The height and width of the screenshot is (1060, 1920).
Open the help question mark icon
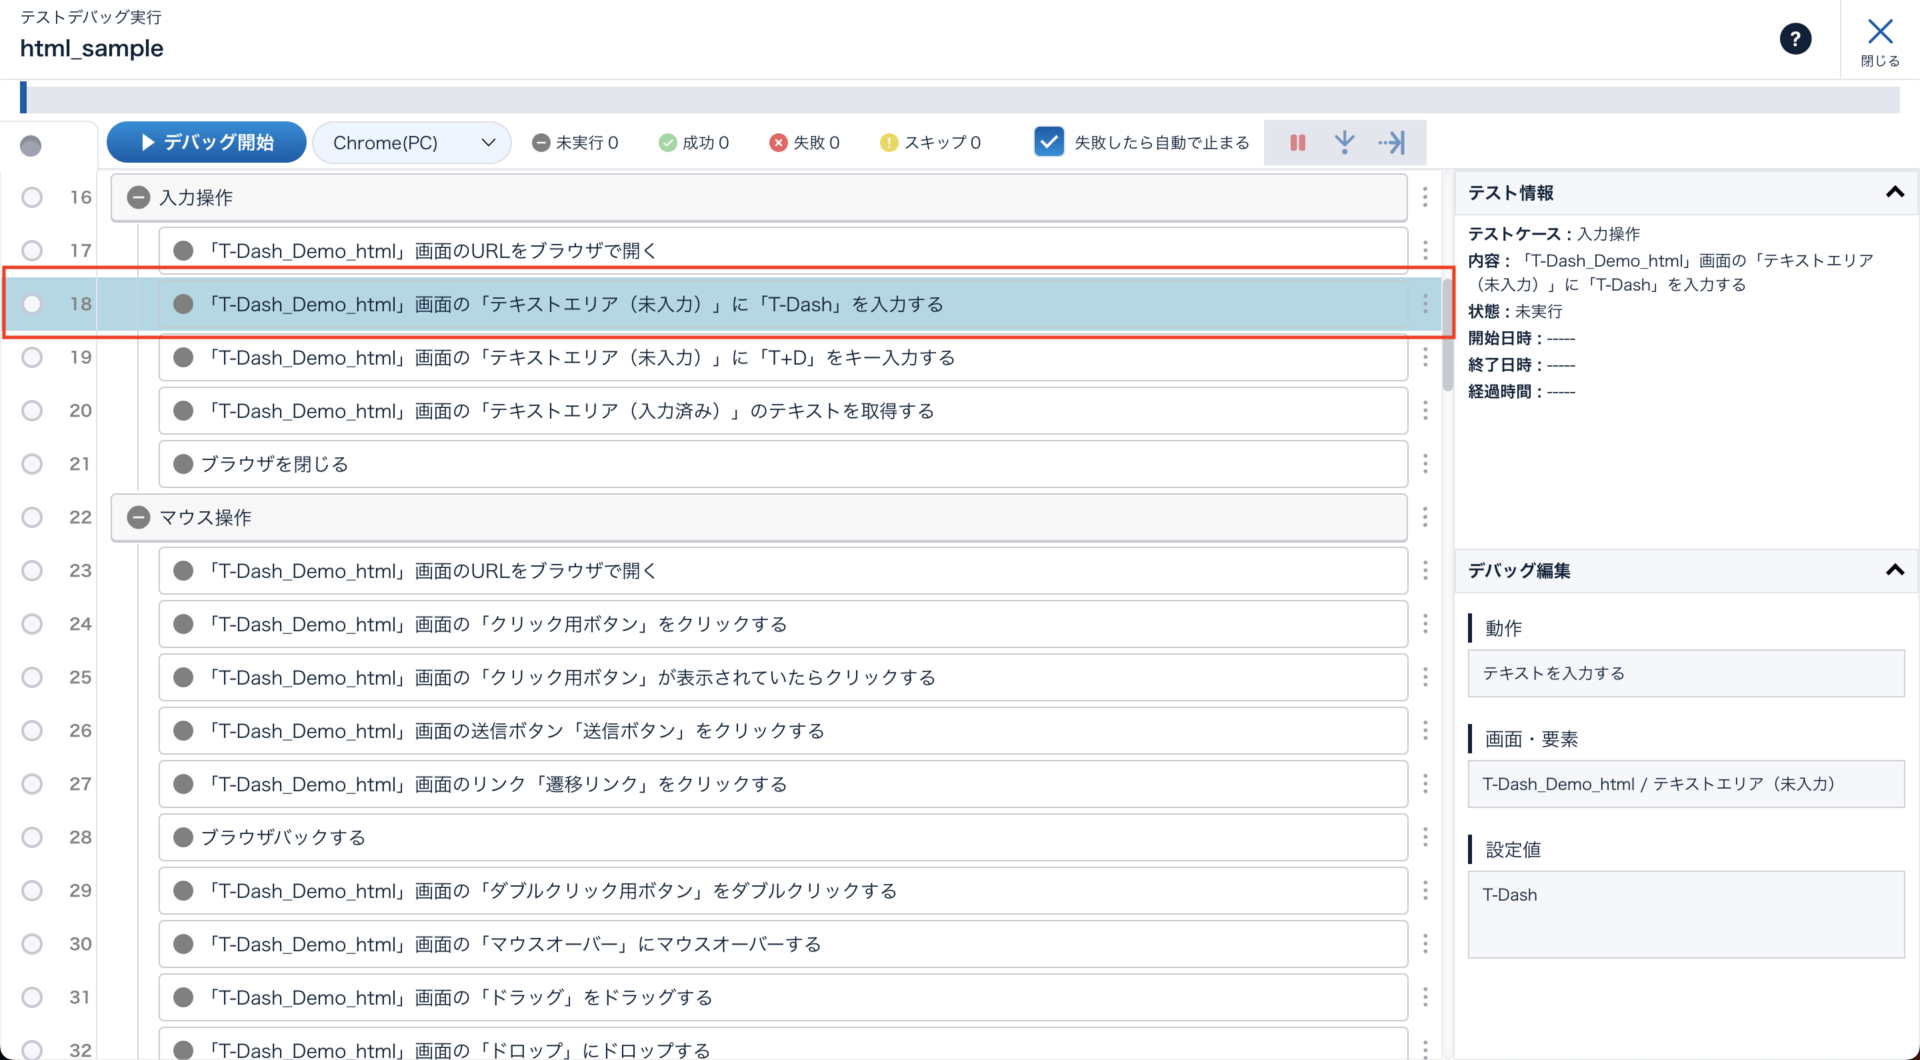tap(1795, 39)
